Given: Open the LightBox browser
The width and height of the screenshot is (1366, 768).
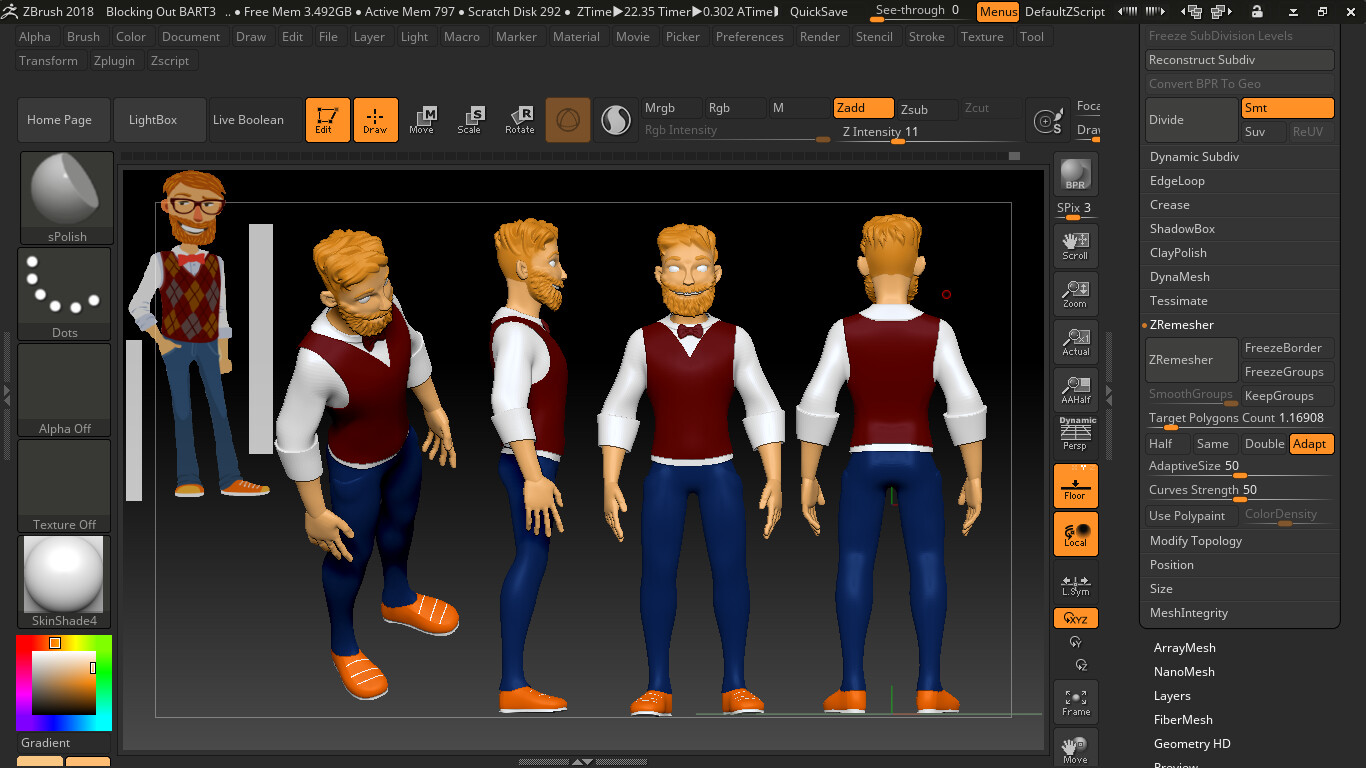Looking at the screenshot, I should click(153, 120).
